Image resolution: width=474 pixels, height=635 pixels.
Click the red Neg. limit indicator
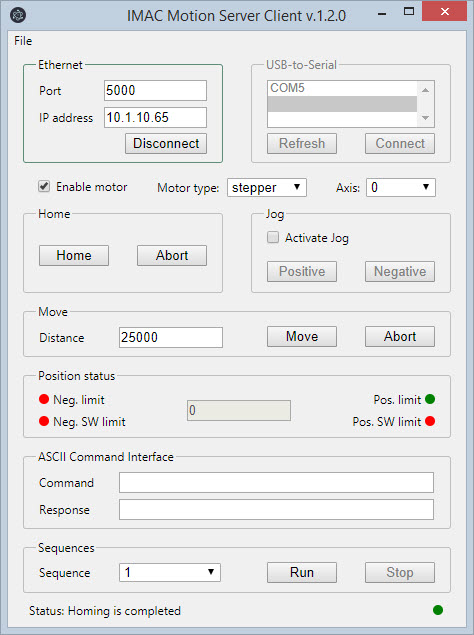44,399
